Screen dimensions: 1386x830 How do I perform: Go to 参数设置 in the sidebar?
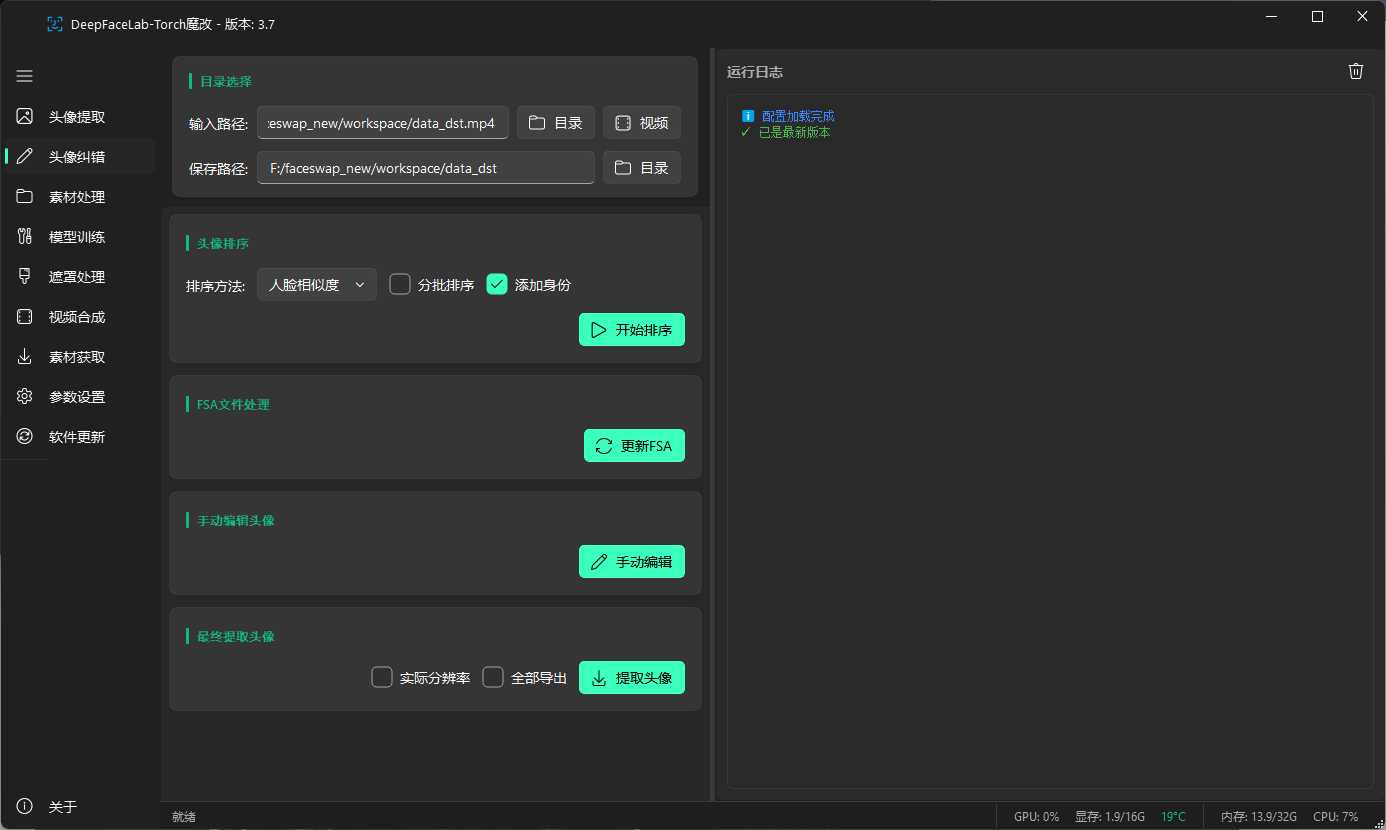coord(77,397)
